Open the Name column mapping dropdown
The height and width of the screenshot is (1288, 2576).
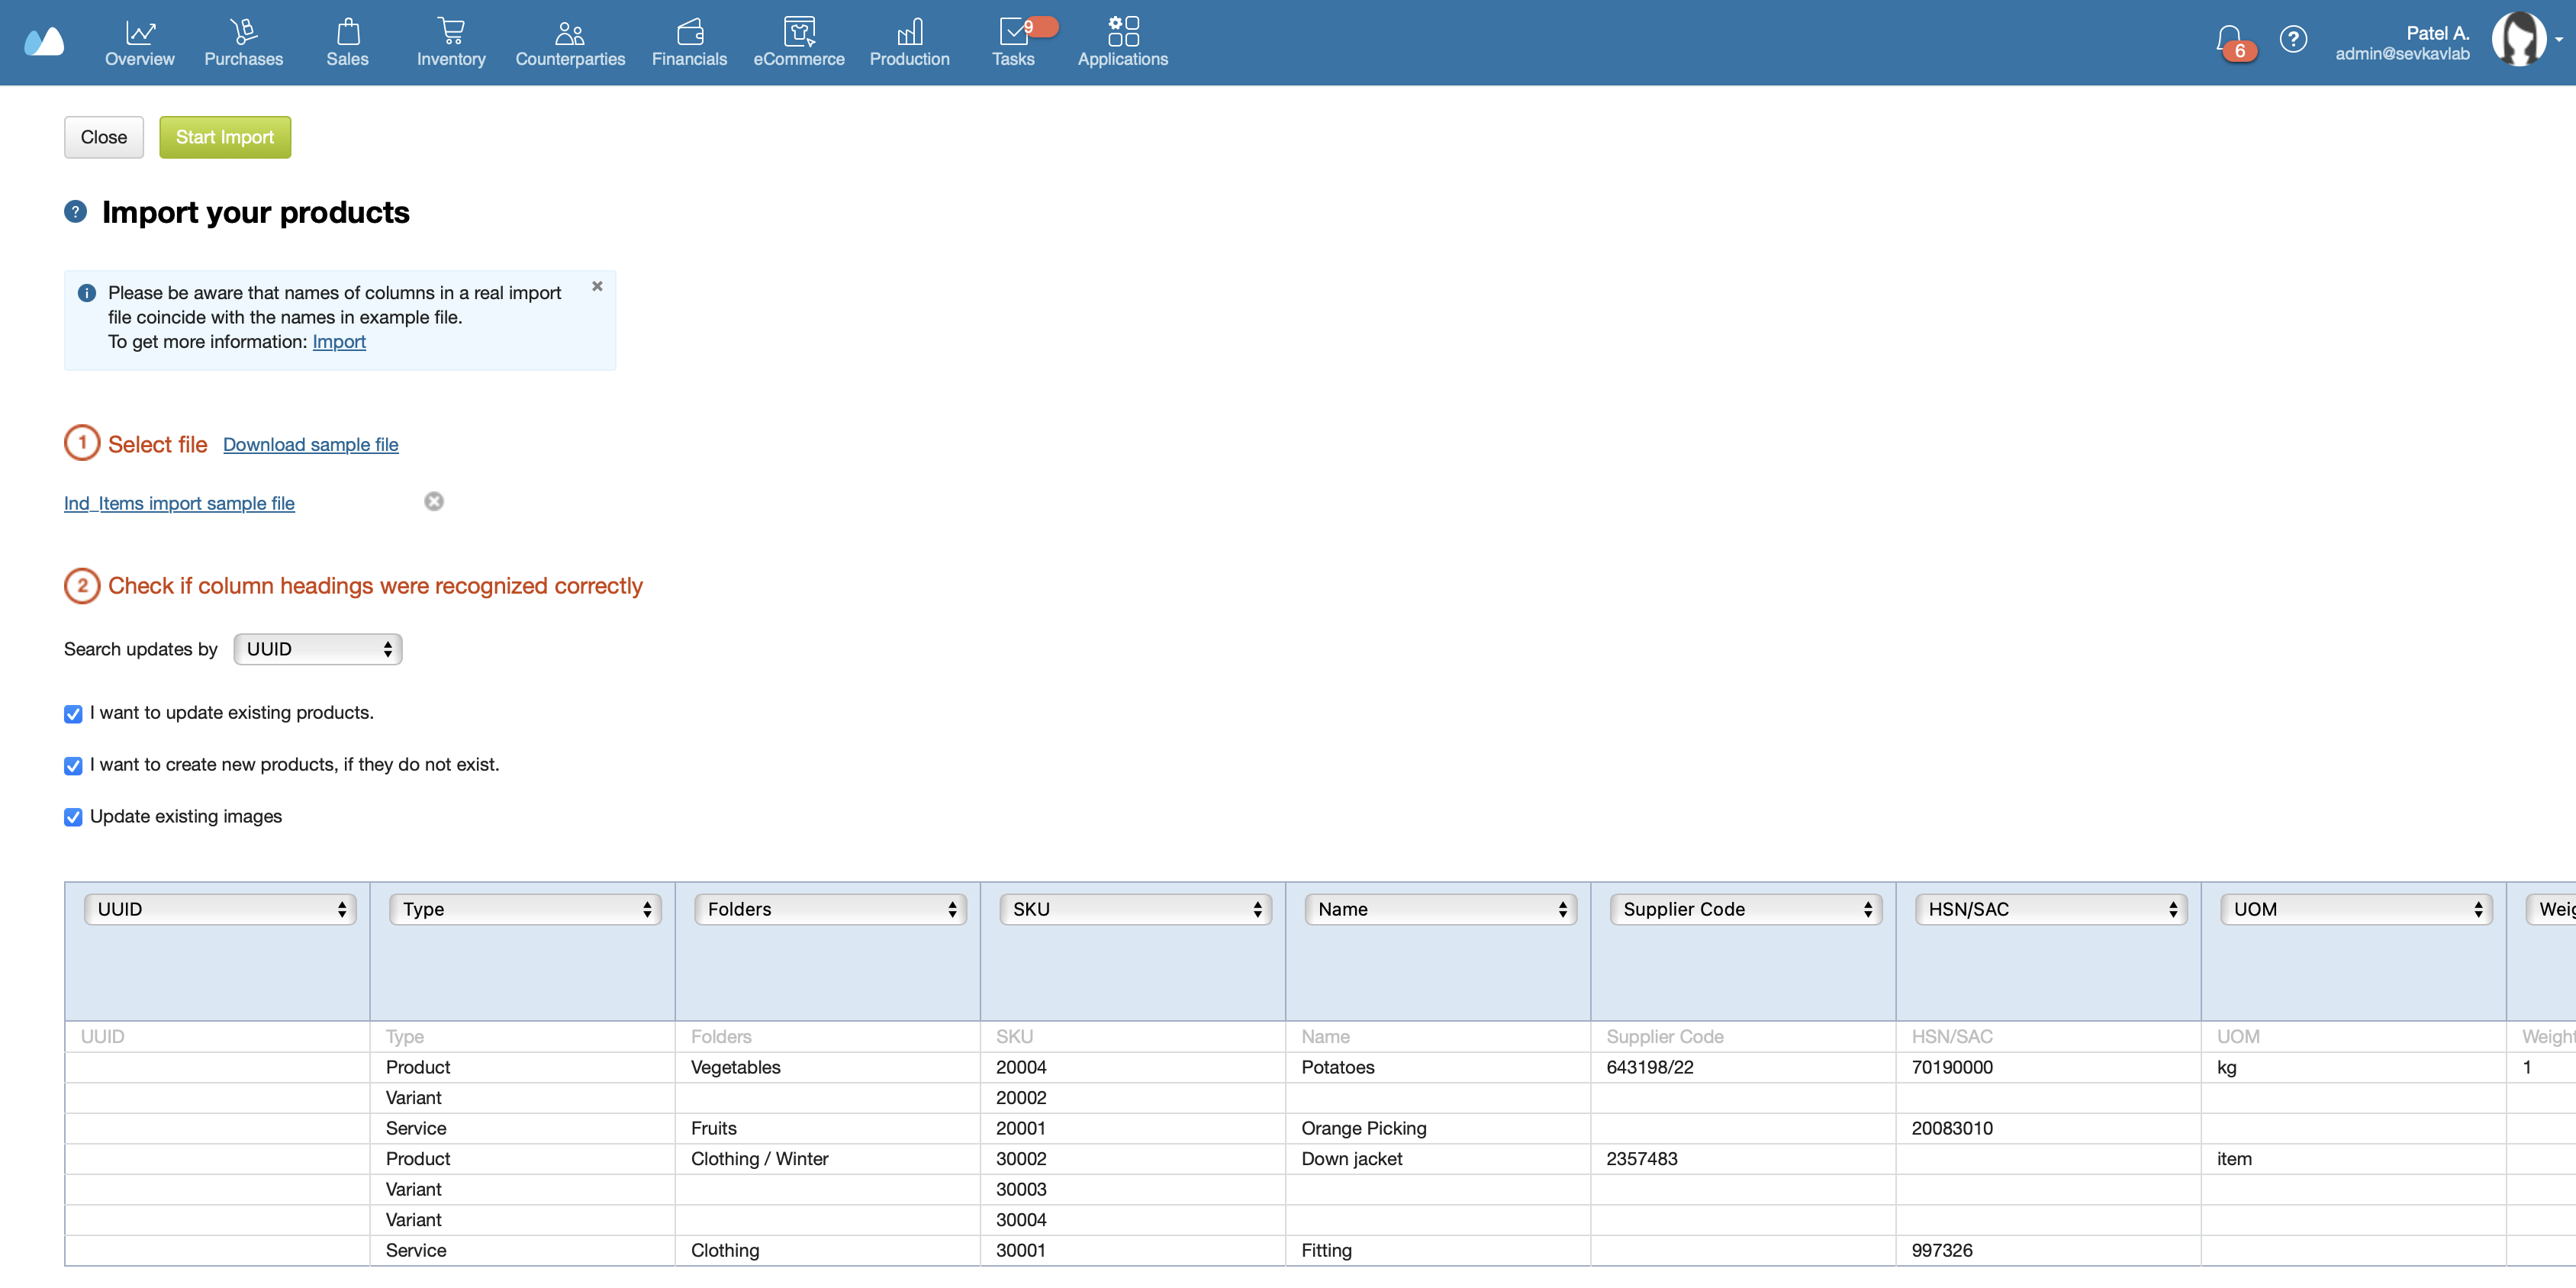click(1440, 909)
